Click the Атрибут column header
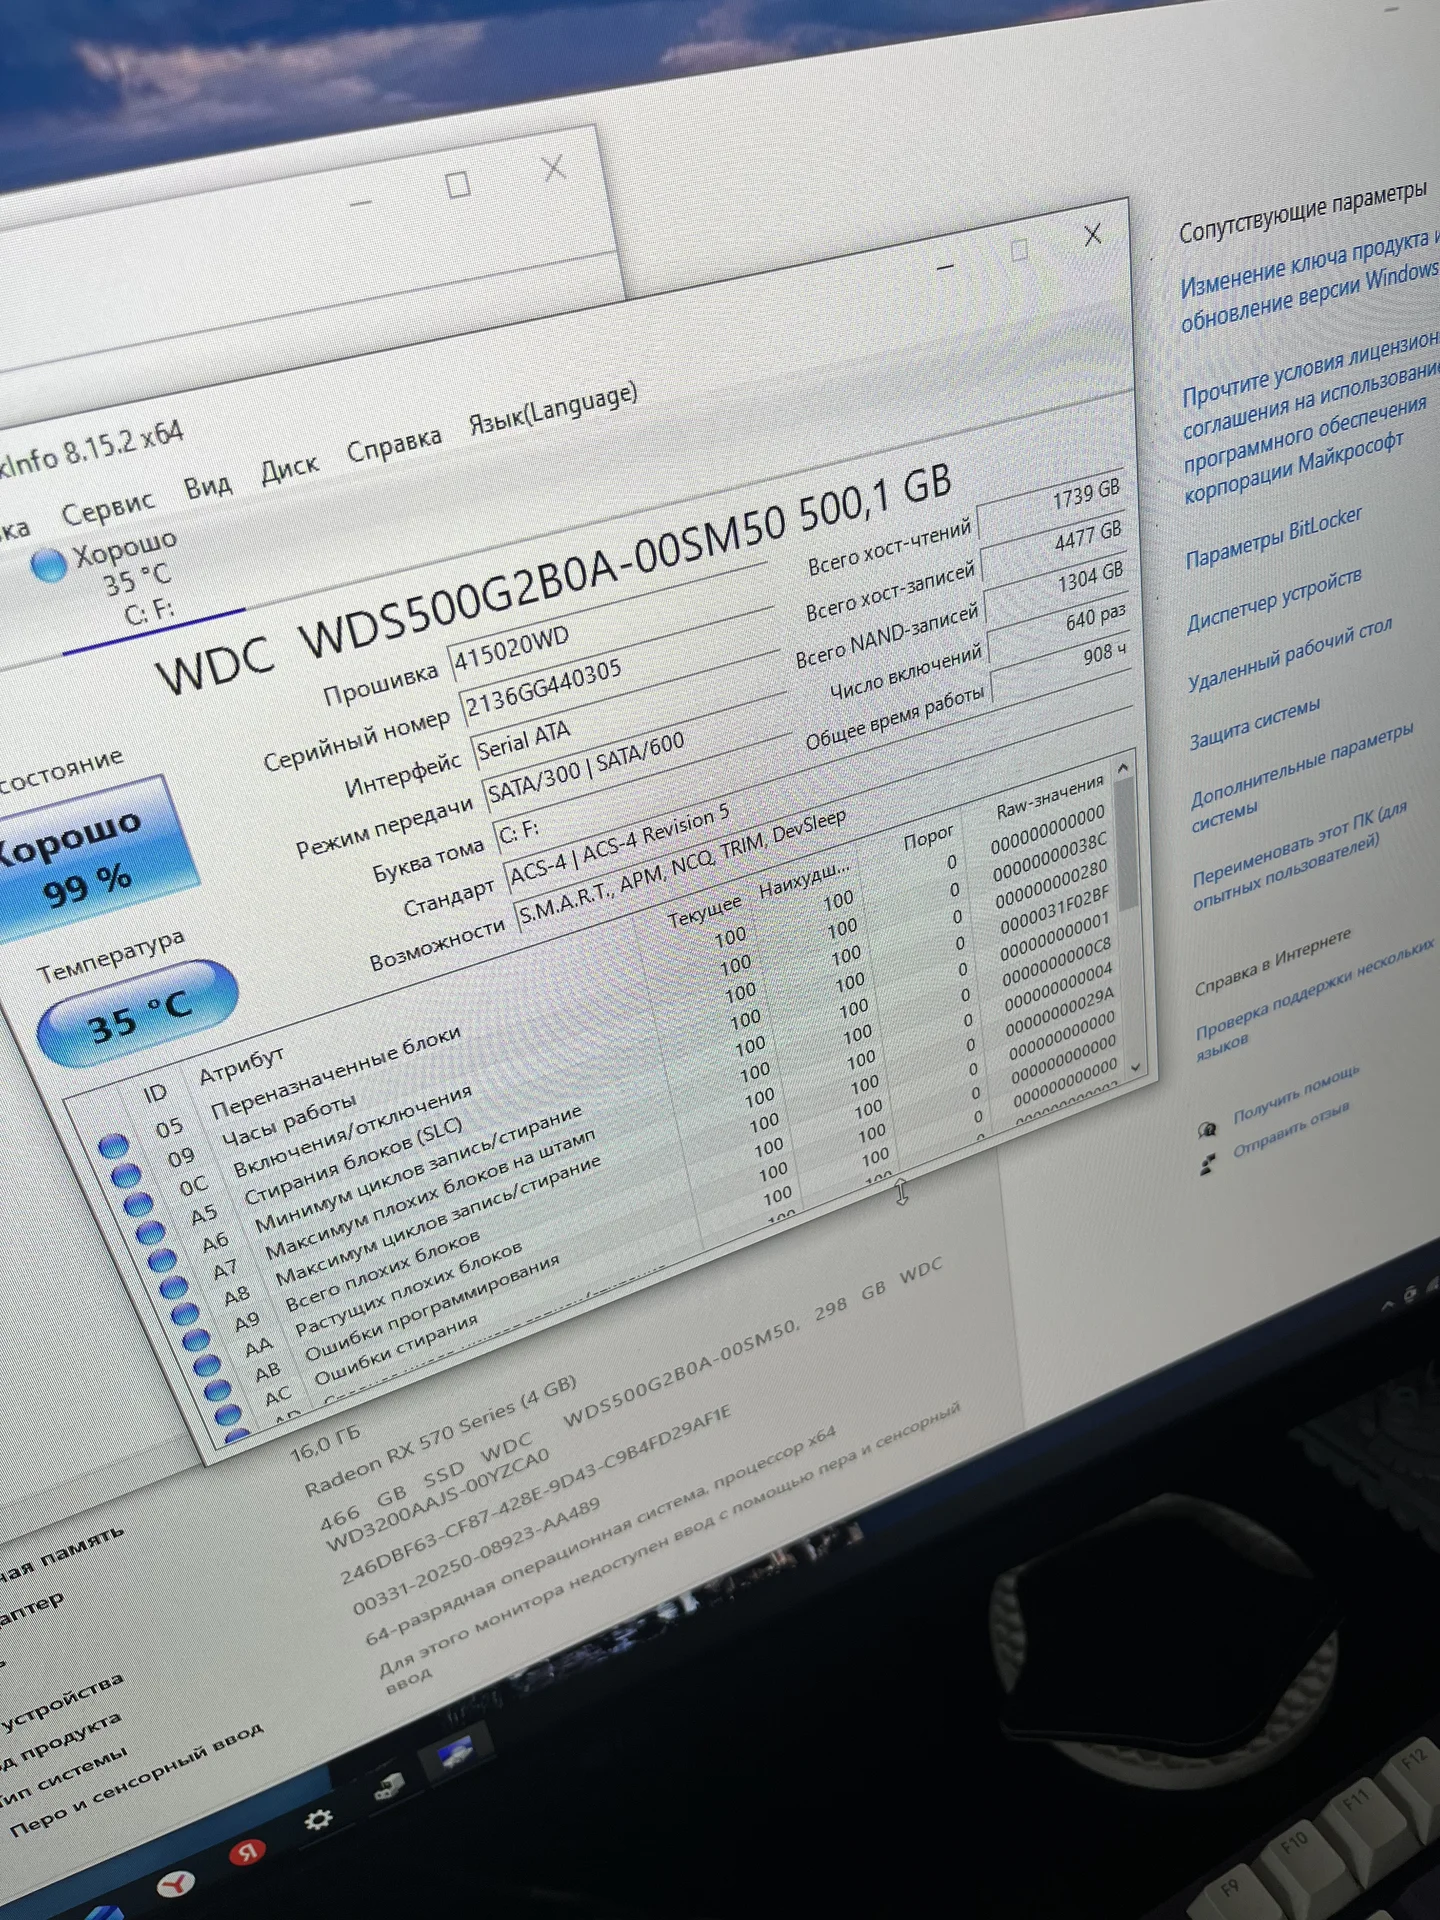The width and height of the screenshot is (1440, 1920). pyautogui.click(x=241, y=1066)
